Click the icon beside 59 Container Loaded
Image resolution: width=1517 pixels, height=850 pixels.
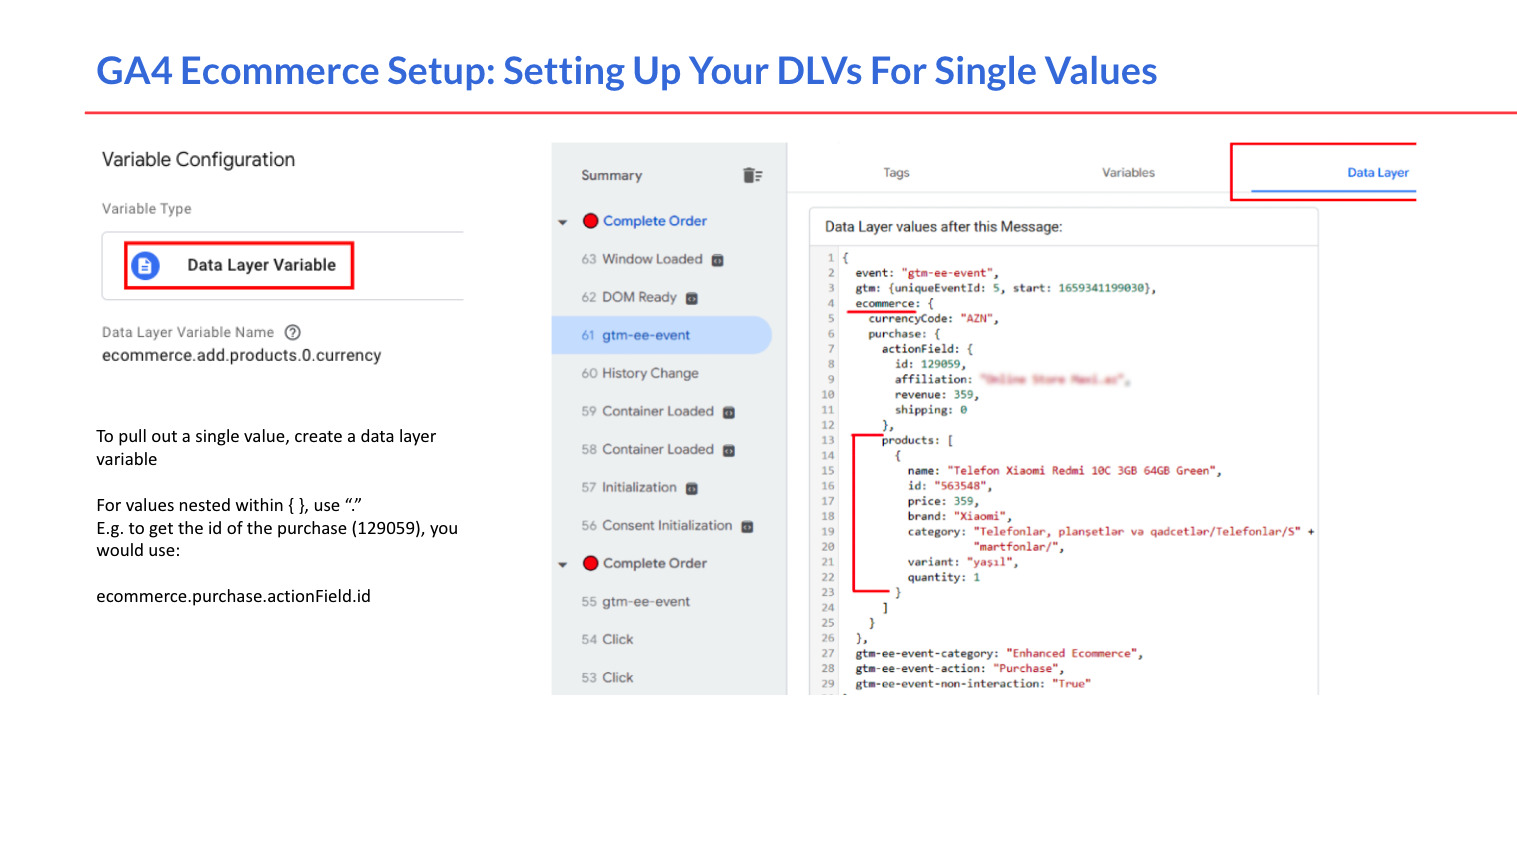(729, 412)
